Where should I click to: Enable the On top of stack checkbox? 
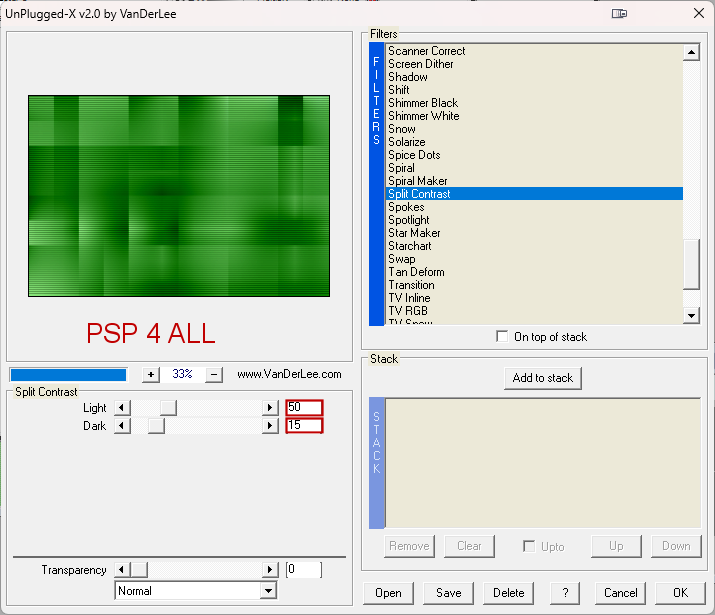coord(502,337)
